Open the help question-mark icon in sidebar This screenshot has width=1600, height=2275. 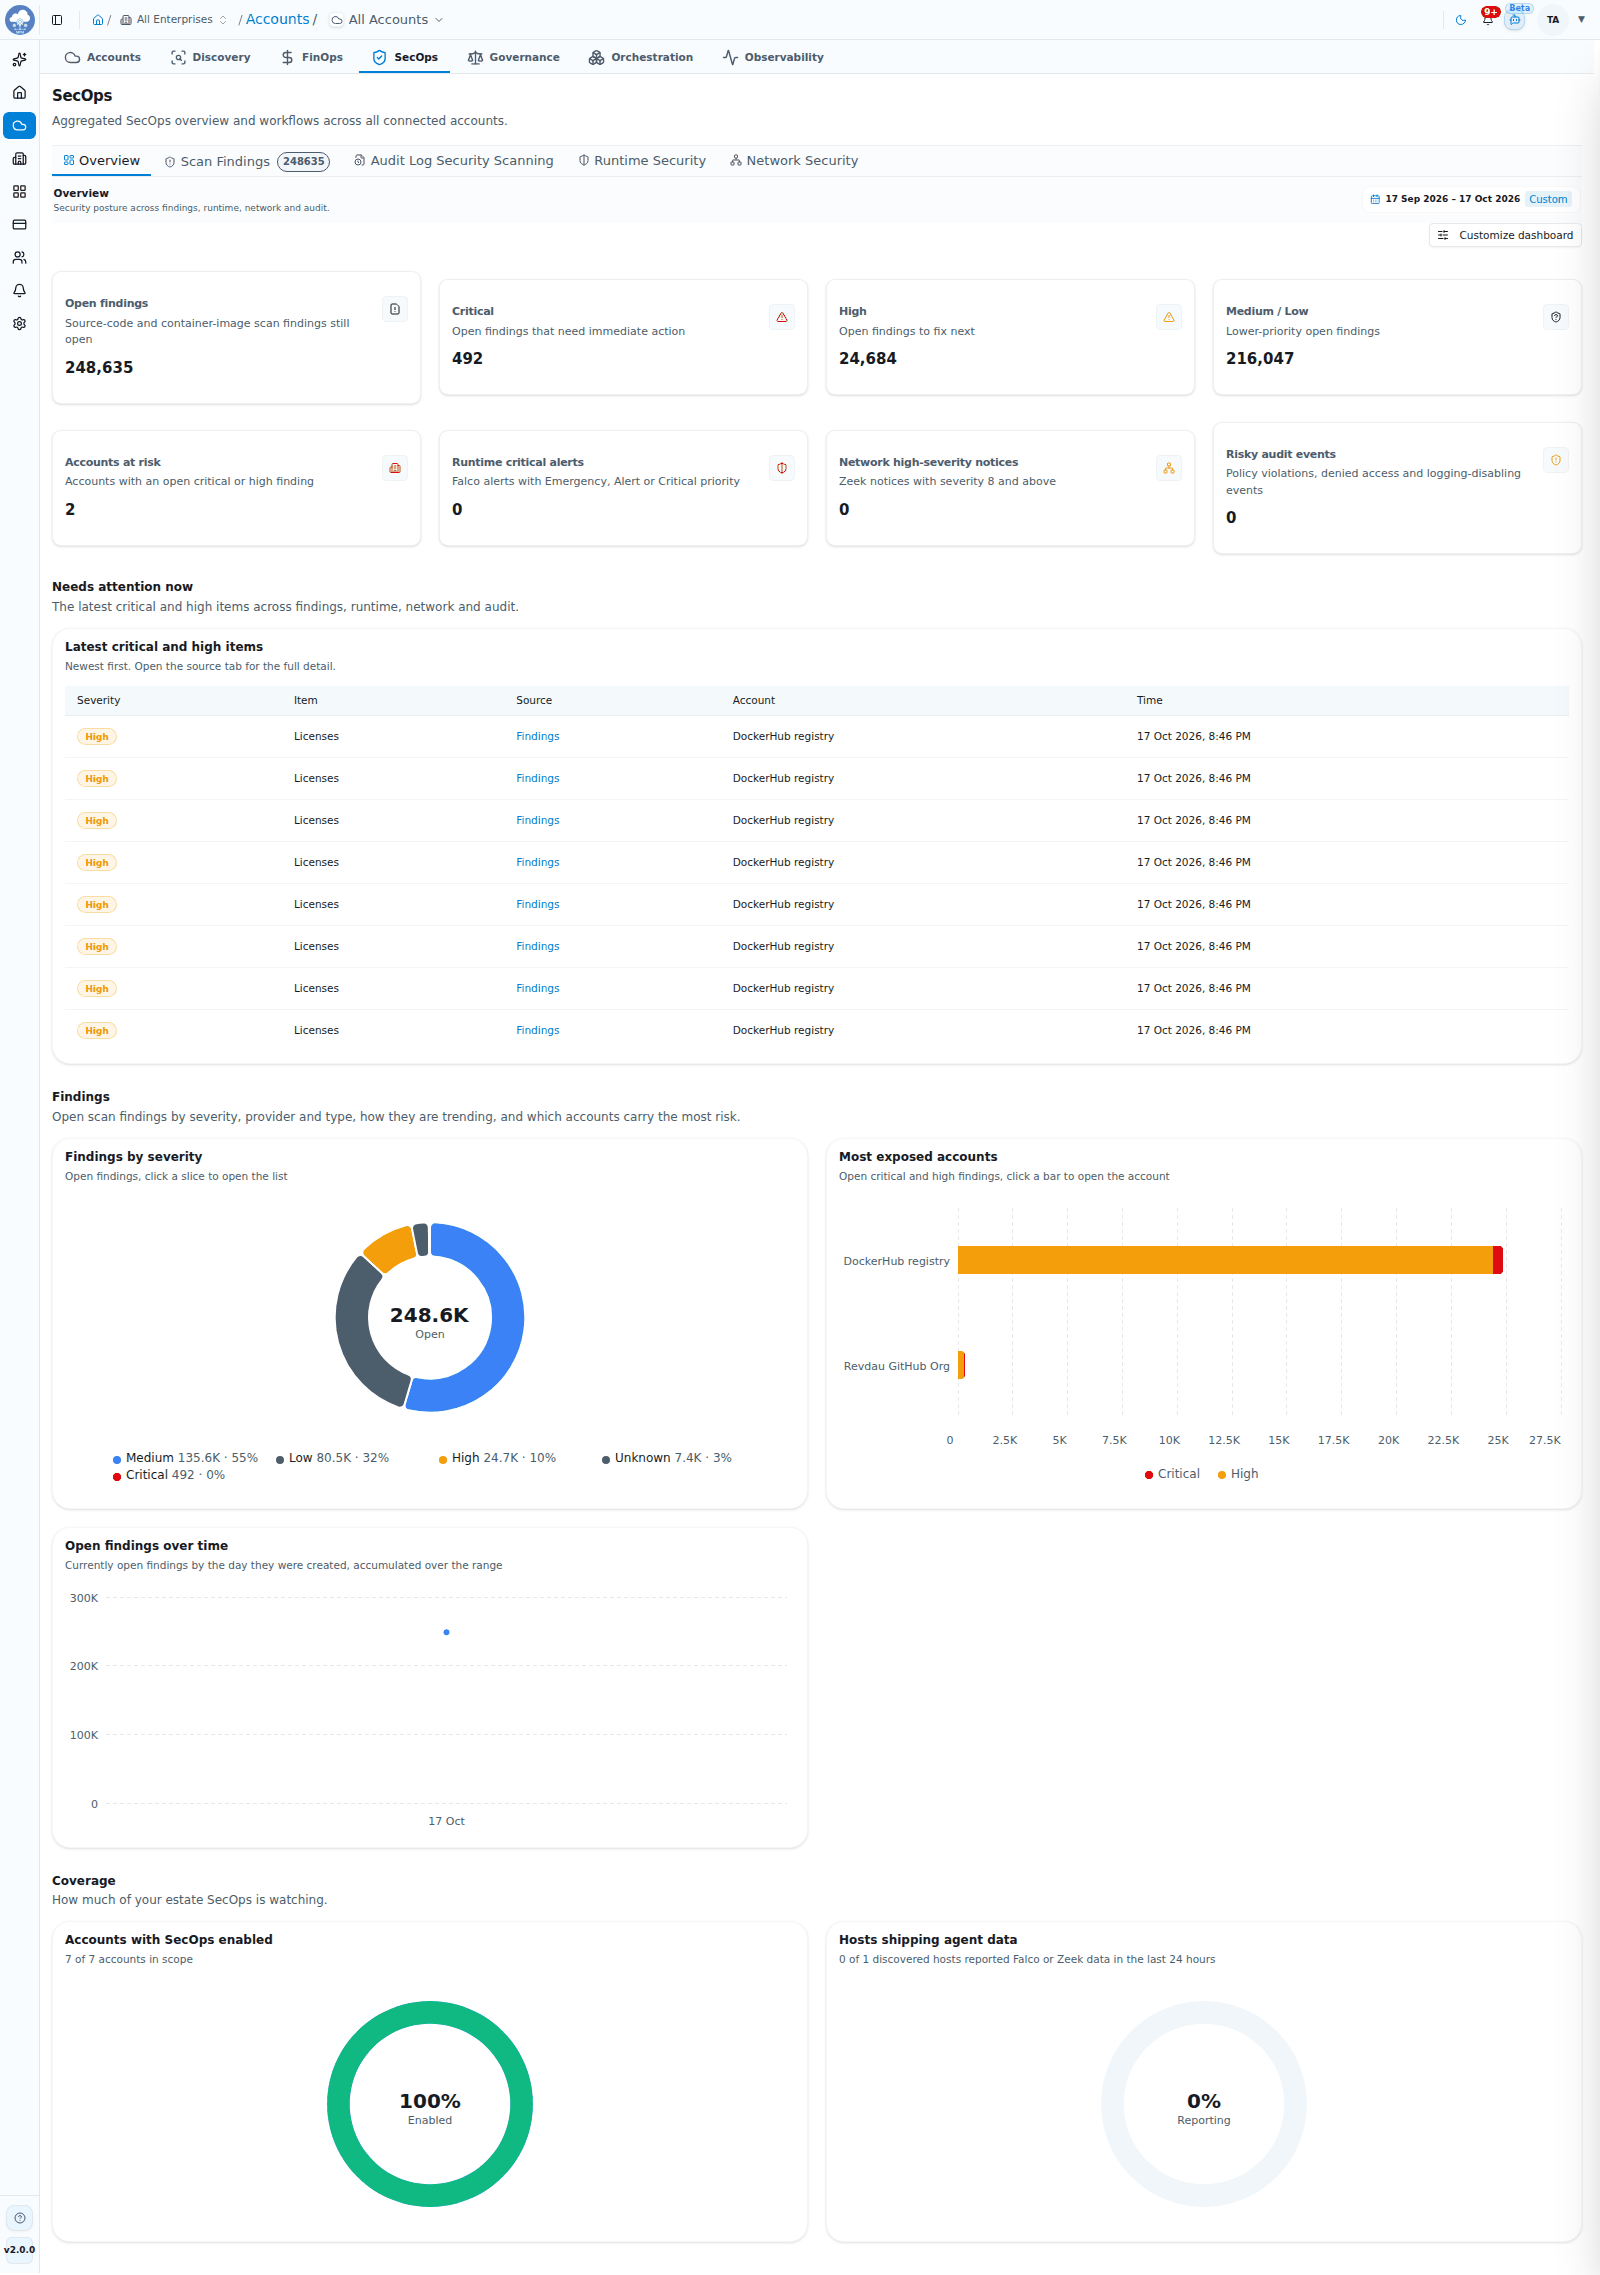20,2218
